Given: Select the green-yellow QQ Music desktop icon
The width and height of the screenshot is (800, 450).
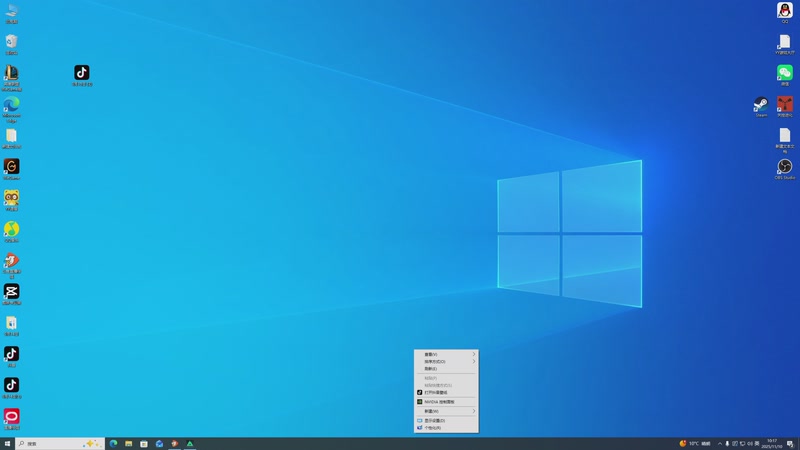Looking at the screenshot, I should click(12, 231).
